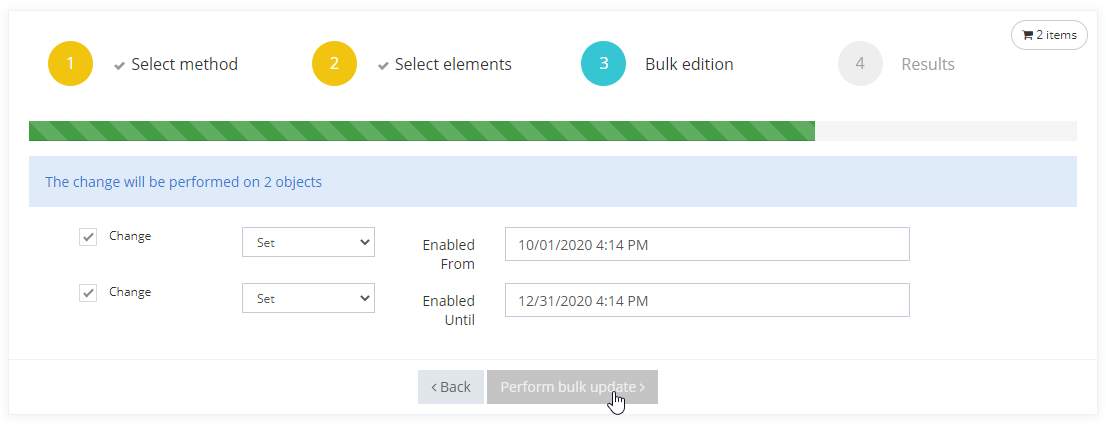Image resolution: width=1106 pixels, height=425 pixels.
Task: Click the step 1 yellow circle
Action: (70, 64)
